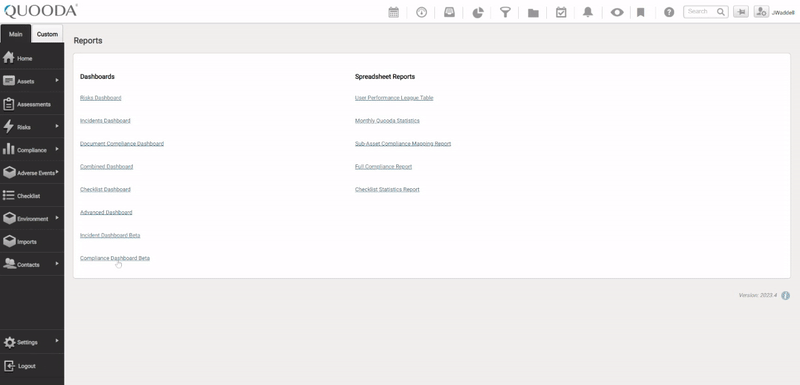The height and width of the screenshot is (385, 800).
Task: Click the funnel filter icon
Action: point(505,12)
